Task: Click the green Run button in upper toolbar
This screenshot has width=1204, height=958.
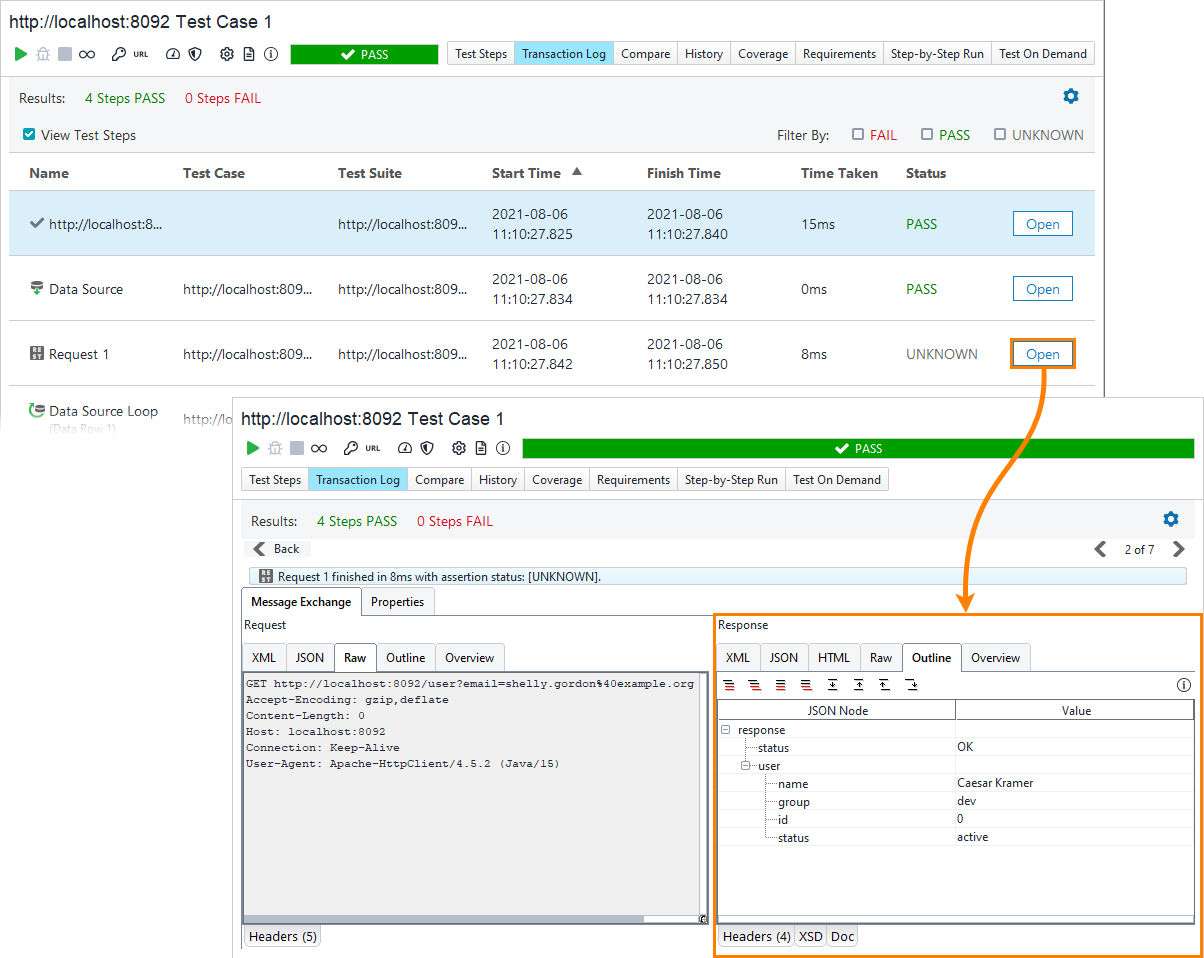Action: [x=21, y=54]
